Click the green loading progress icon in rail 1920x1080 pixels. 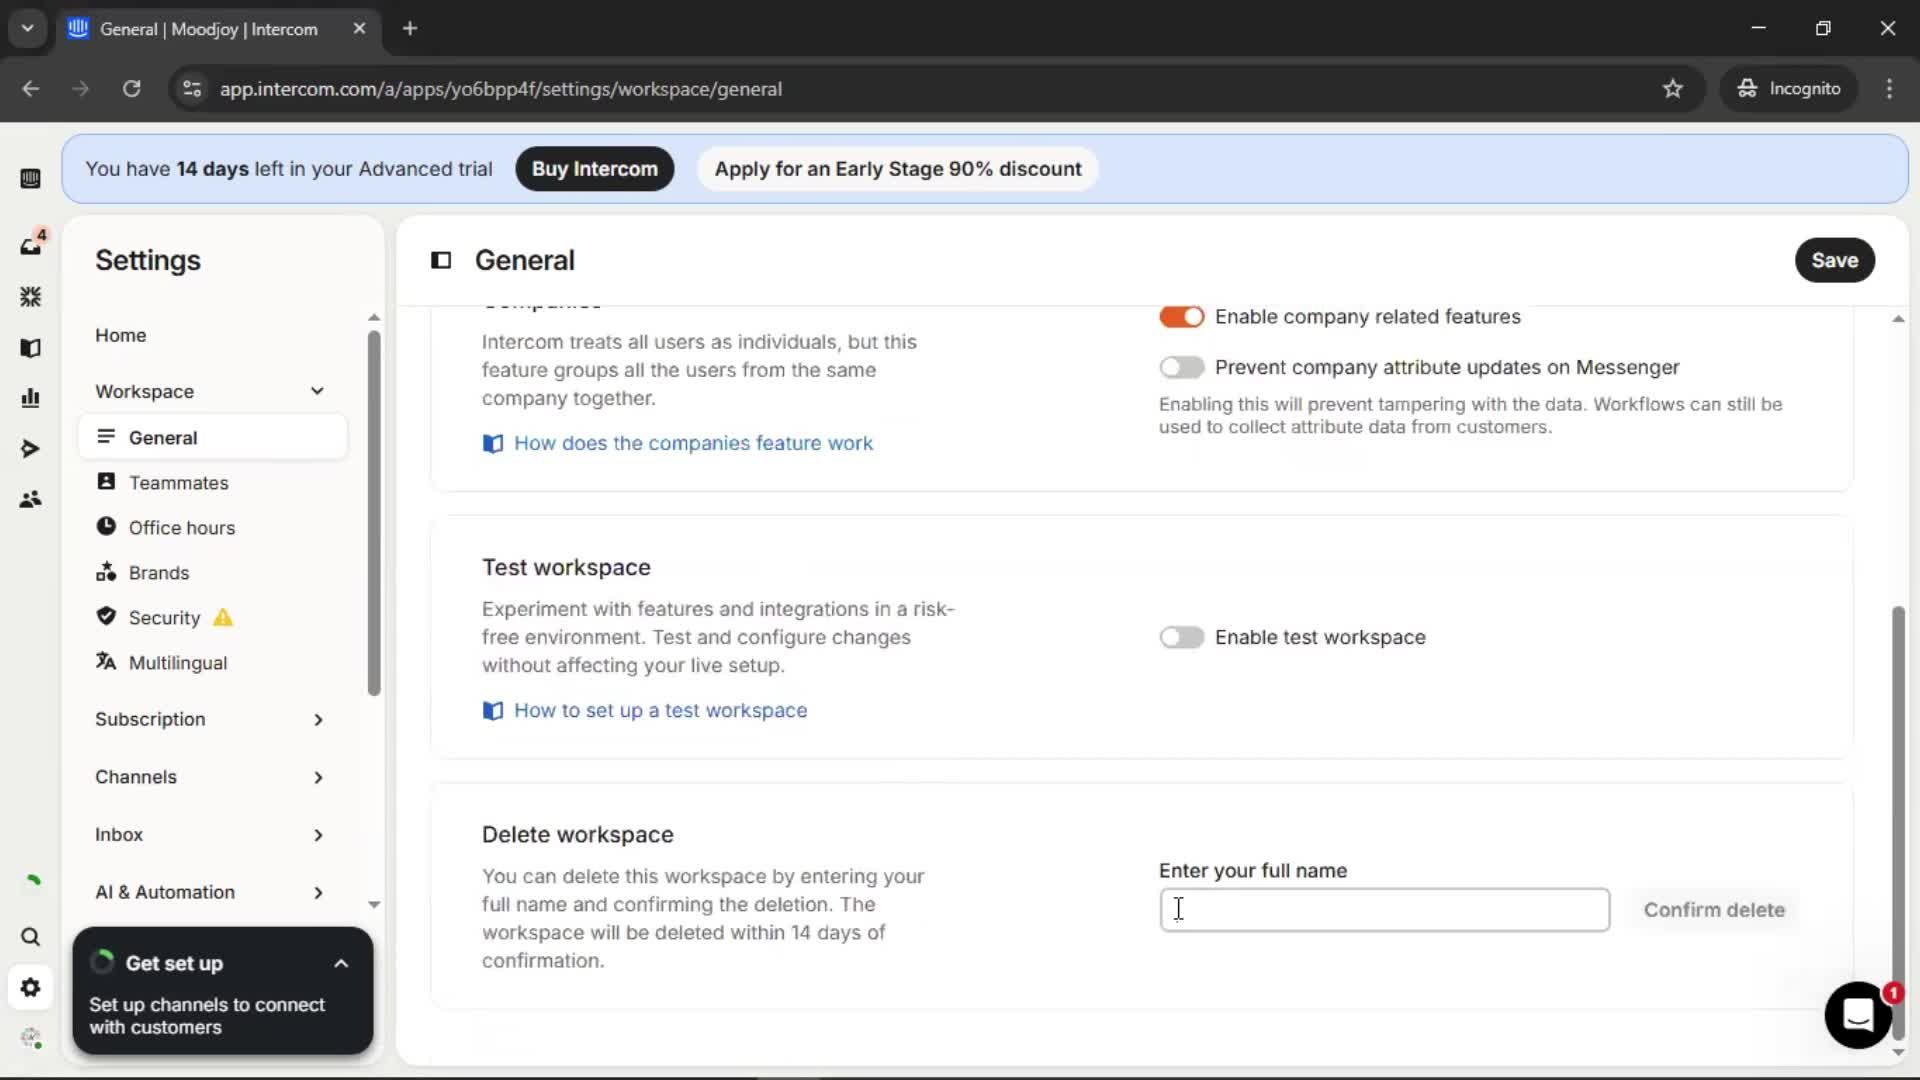[x=32, y=881]
